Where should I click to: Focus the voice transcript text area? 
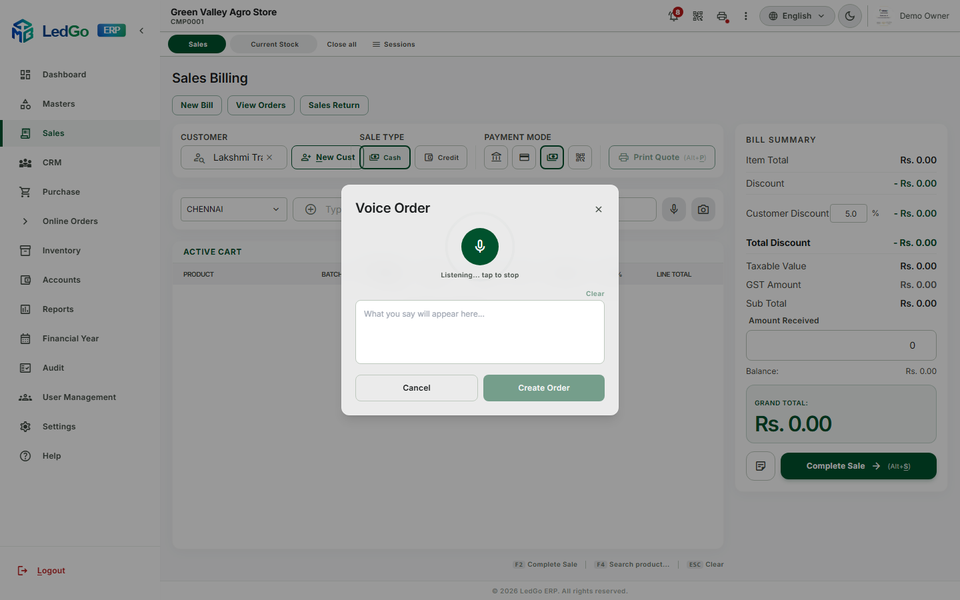pyautogui.click(x=479, y=332)
